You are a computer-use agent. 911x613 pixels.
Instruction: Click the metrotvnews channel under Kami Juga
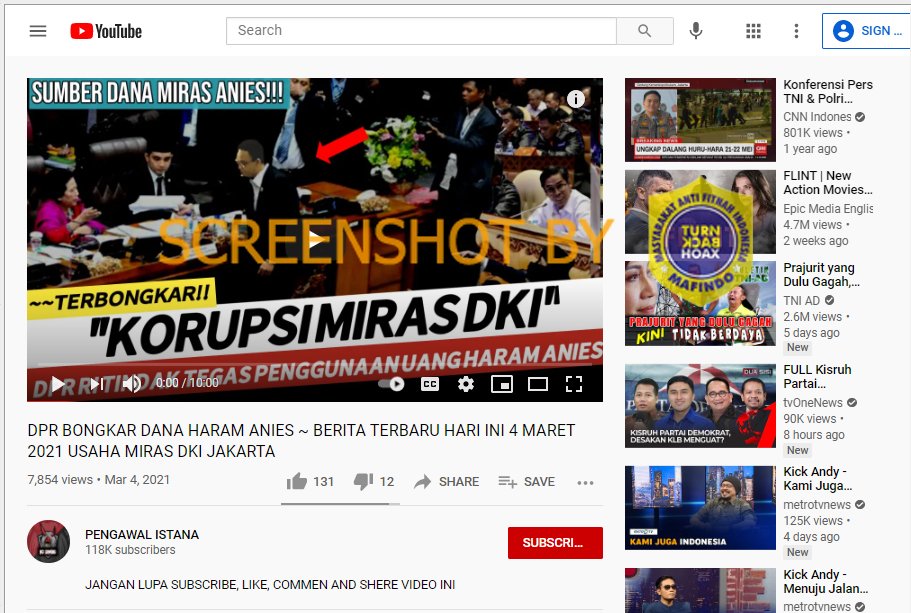(x=817, y=505)
